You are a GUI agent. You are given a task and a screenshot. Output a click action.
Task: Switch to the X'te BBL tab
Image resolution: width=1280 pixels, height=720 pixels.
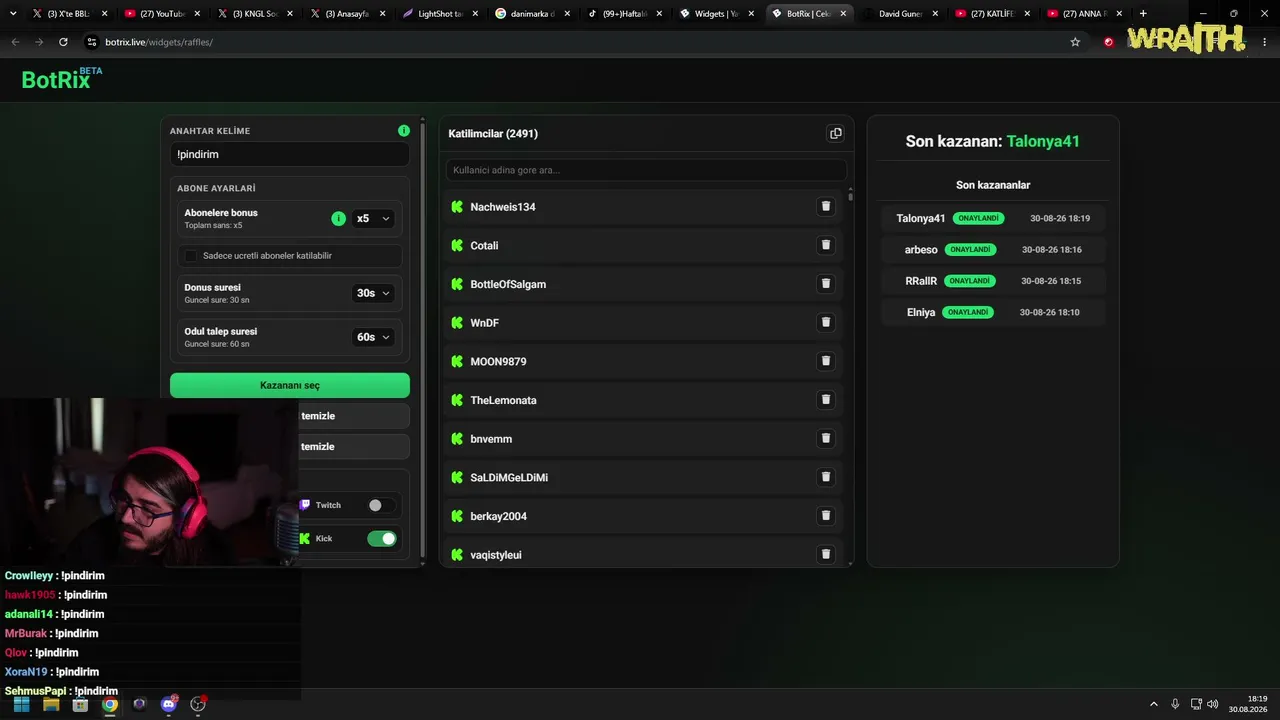pos(69,14)
